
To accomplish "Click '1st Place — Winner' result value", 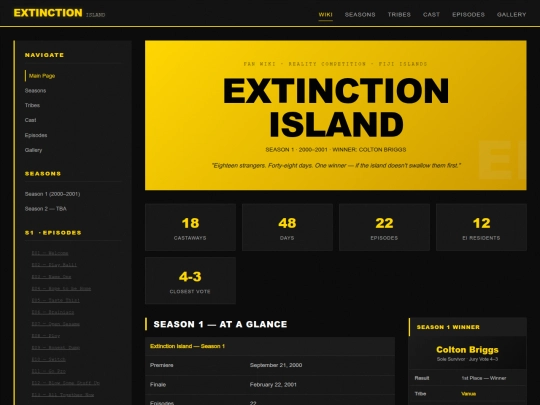I will pyautogui.click(x=484, y=378).
